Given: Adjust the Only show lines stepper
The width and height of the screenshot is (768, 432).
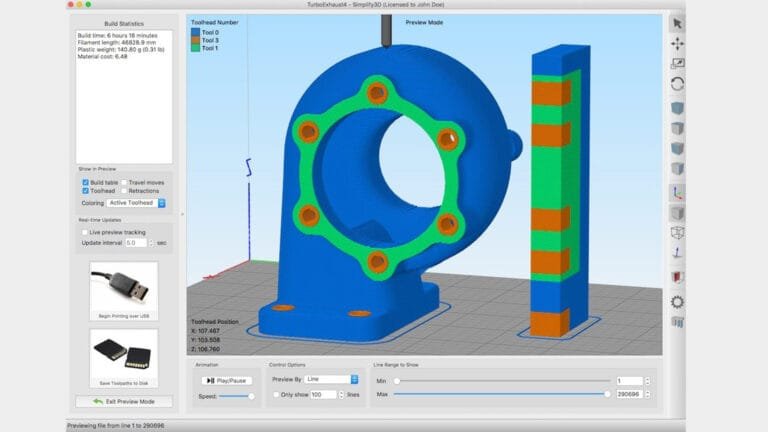Looking at the screenshot, I should tap(341, 395).
